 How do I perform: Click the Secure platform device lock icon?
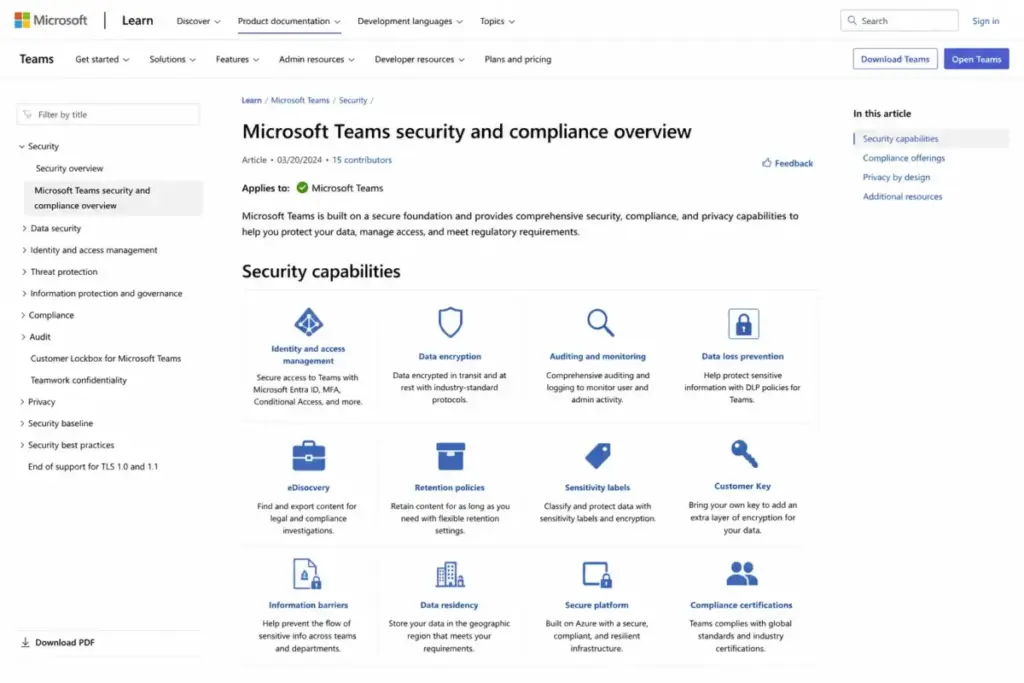[597, 575]
